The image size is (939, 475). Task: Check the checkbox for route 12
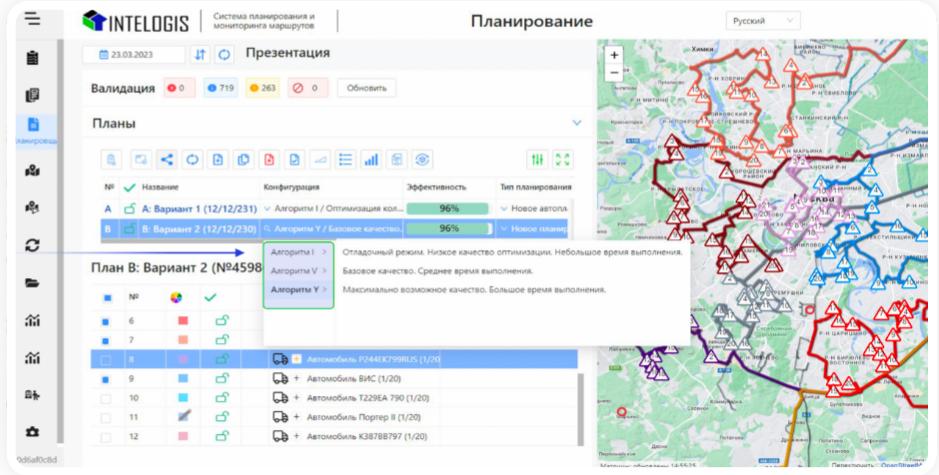tap(105, 437)
